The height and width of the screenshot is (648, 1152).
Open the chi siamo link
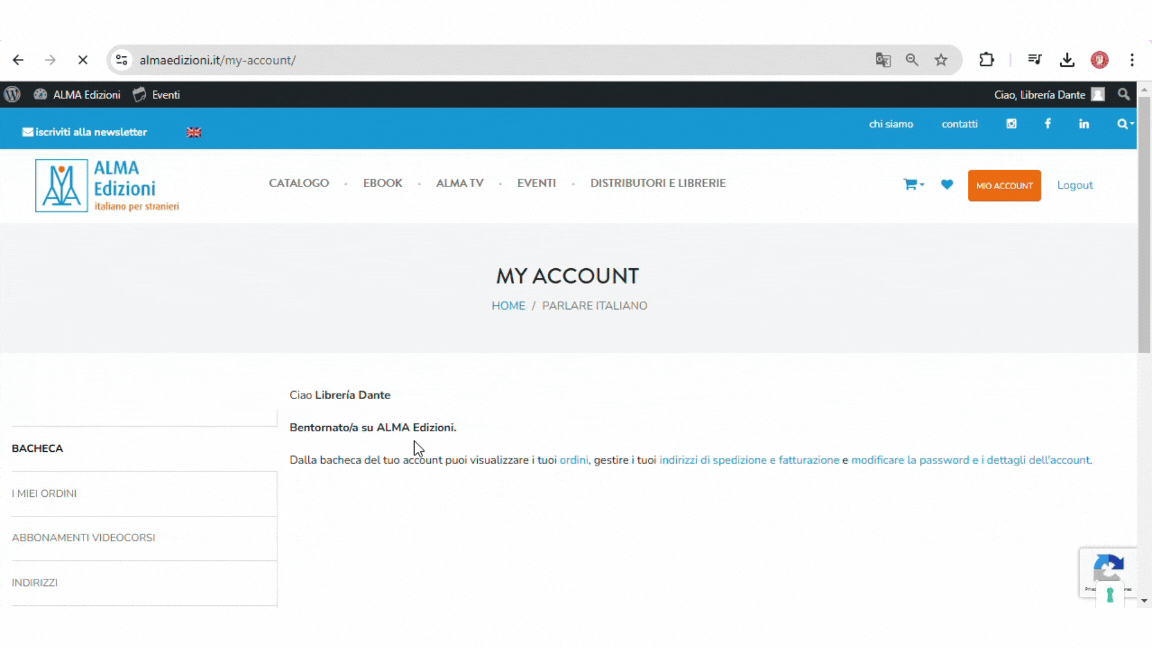891,124
